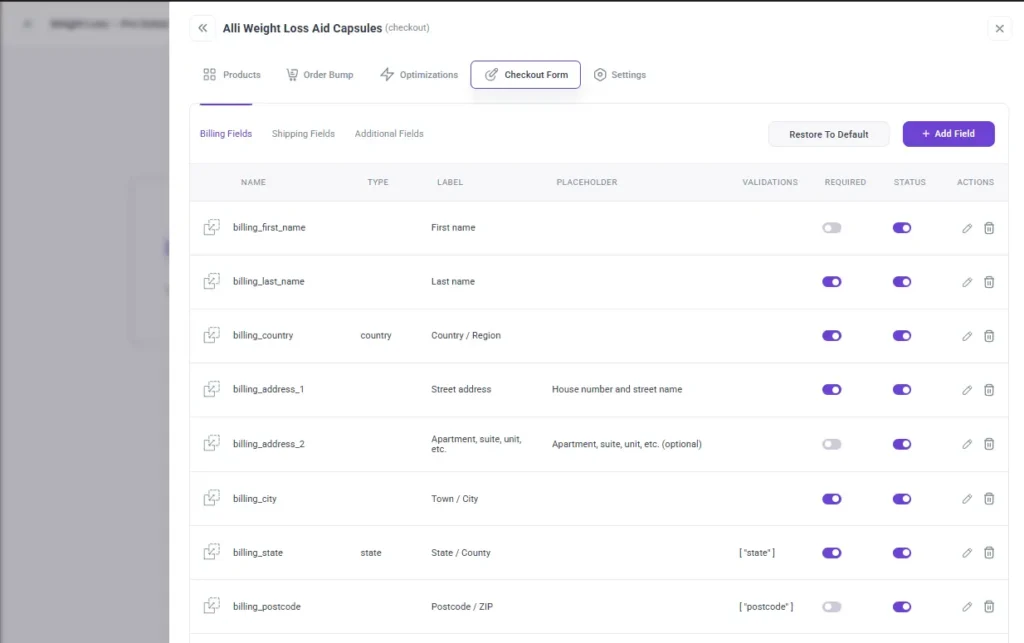Edit the billing_last_name field with the pencil icon
This screenshot has height=643, width=1024.
pos(967,282)
